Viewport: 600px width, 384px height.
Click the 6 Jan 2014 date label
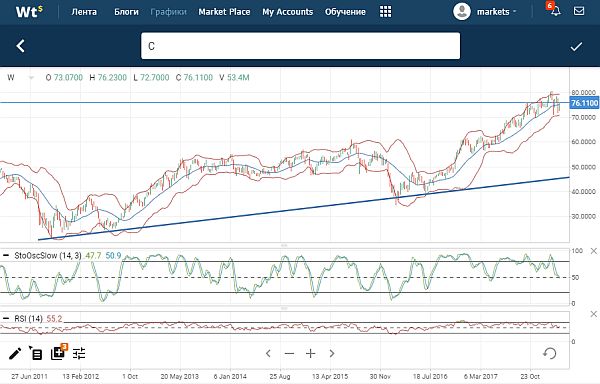(x=230, y=376)
